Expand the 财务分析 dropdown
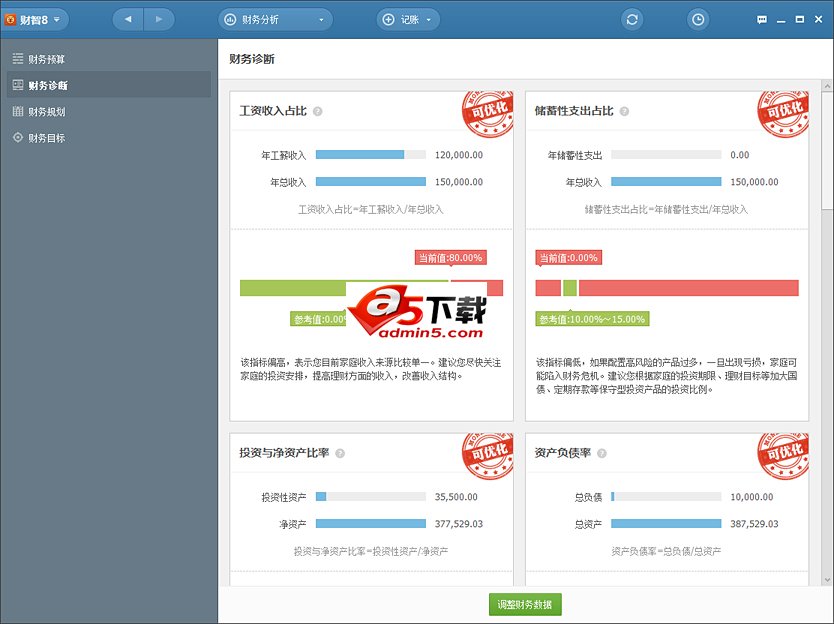This screenshot has width=834, height=624. [275, 19]
